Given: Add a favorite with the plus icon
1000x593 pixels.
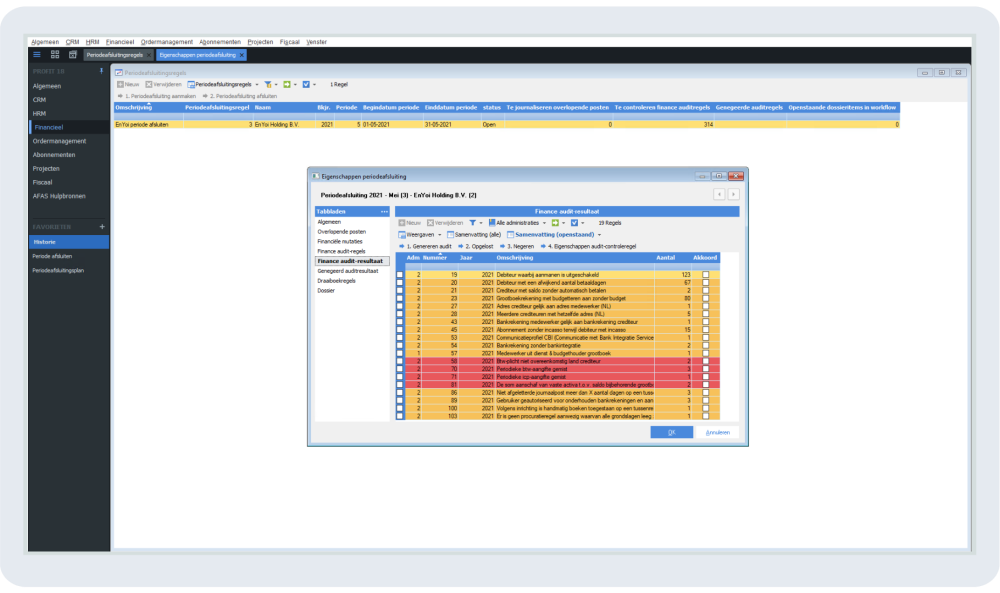Looking at the screenshot, I should [101, 227].
